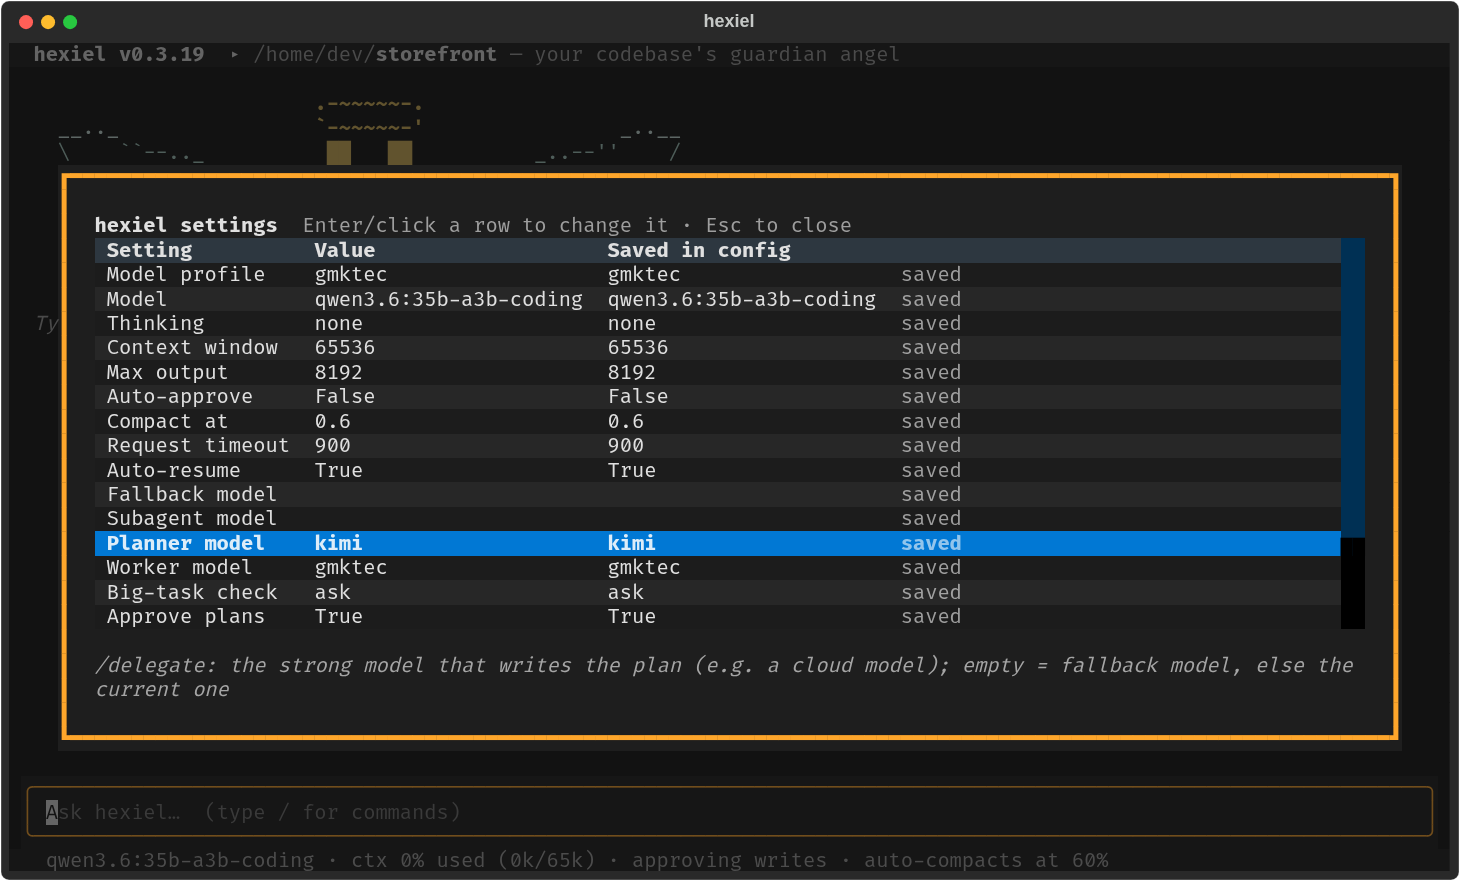Click the Setting column header
This screenshot has height=881, width=1460.
coord(149,251)
